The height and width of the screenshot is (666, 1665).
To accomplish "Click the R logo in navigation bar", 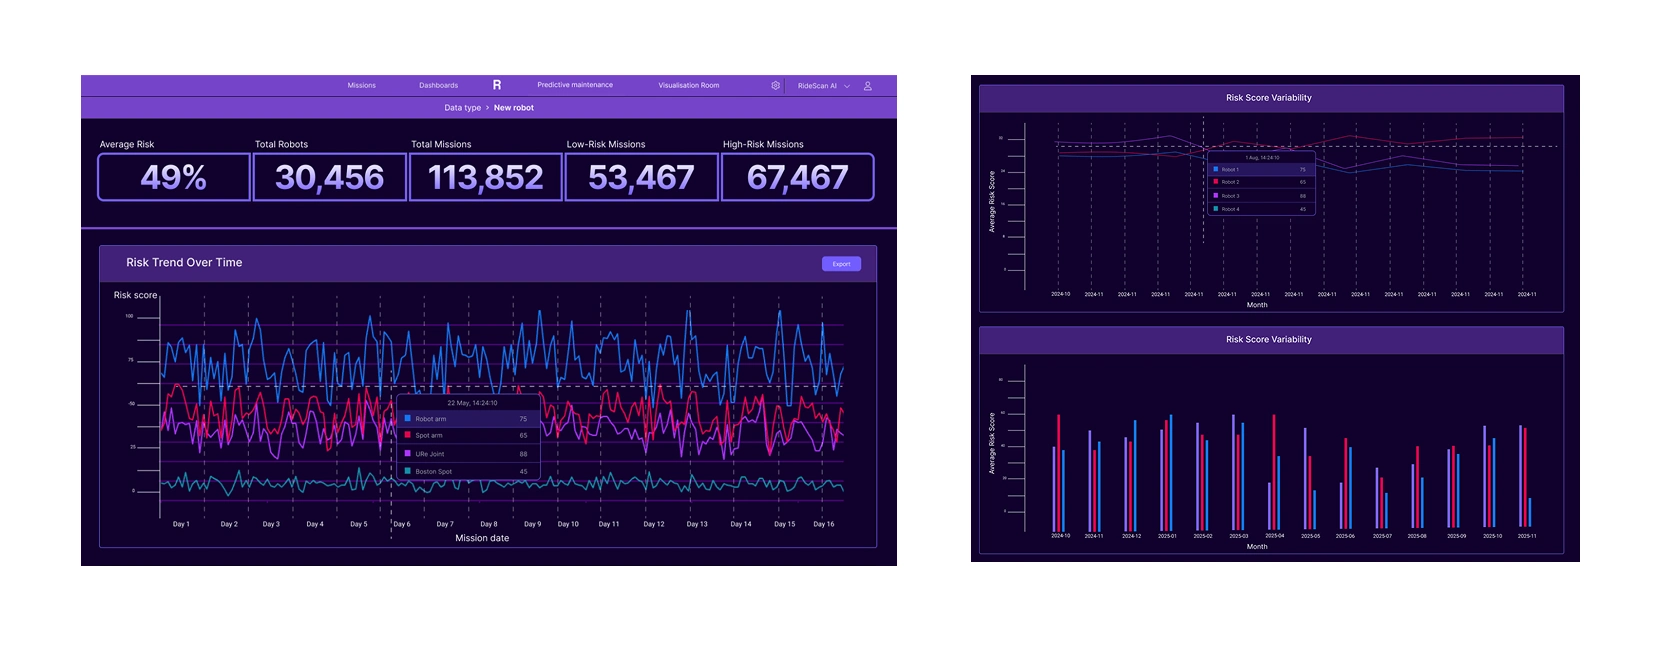I will coord(497,85).
